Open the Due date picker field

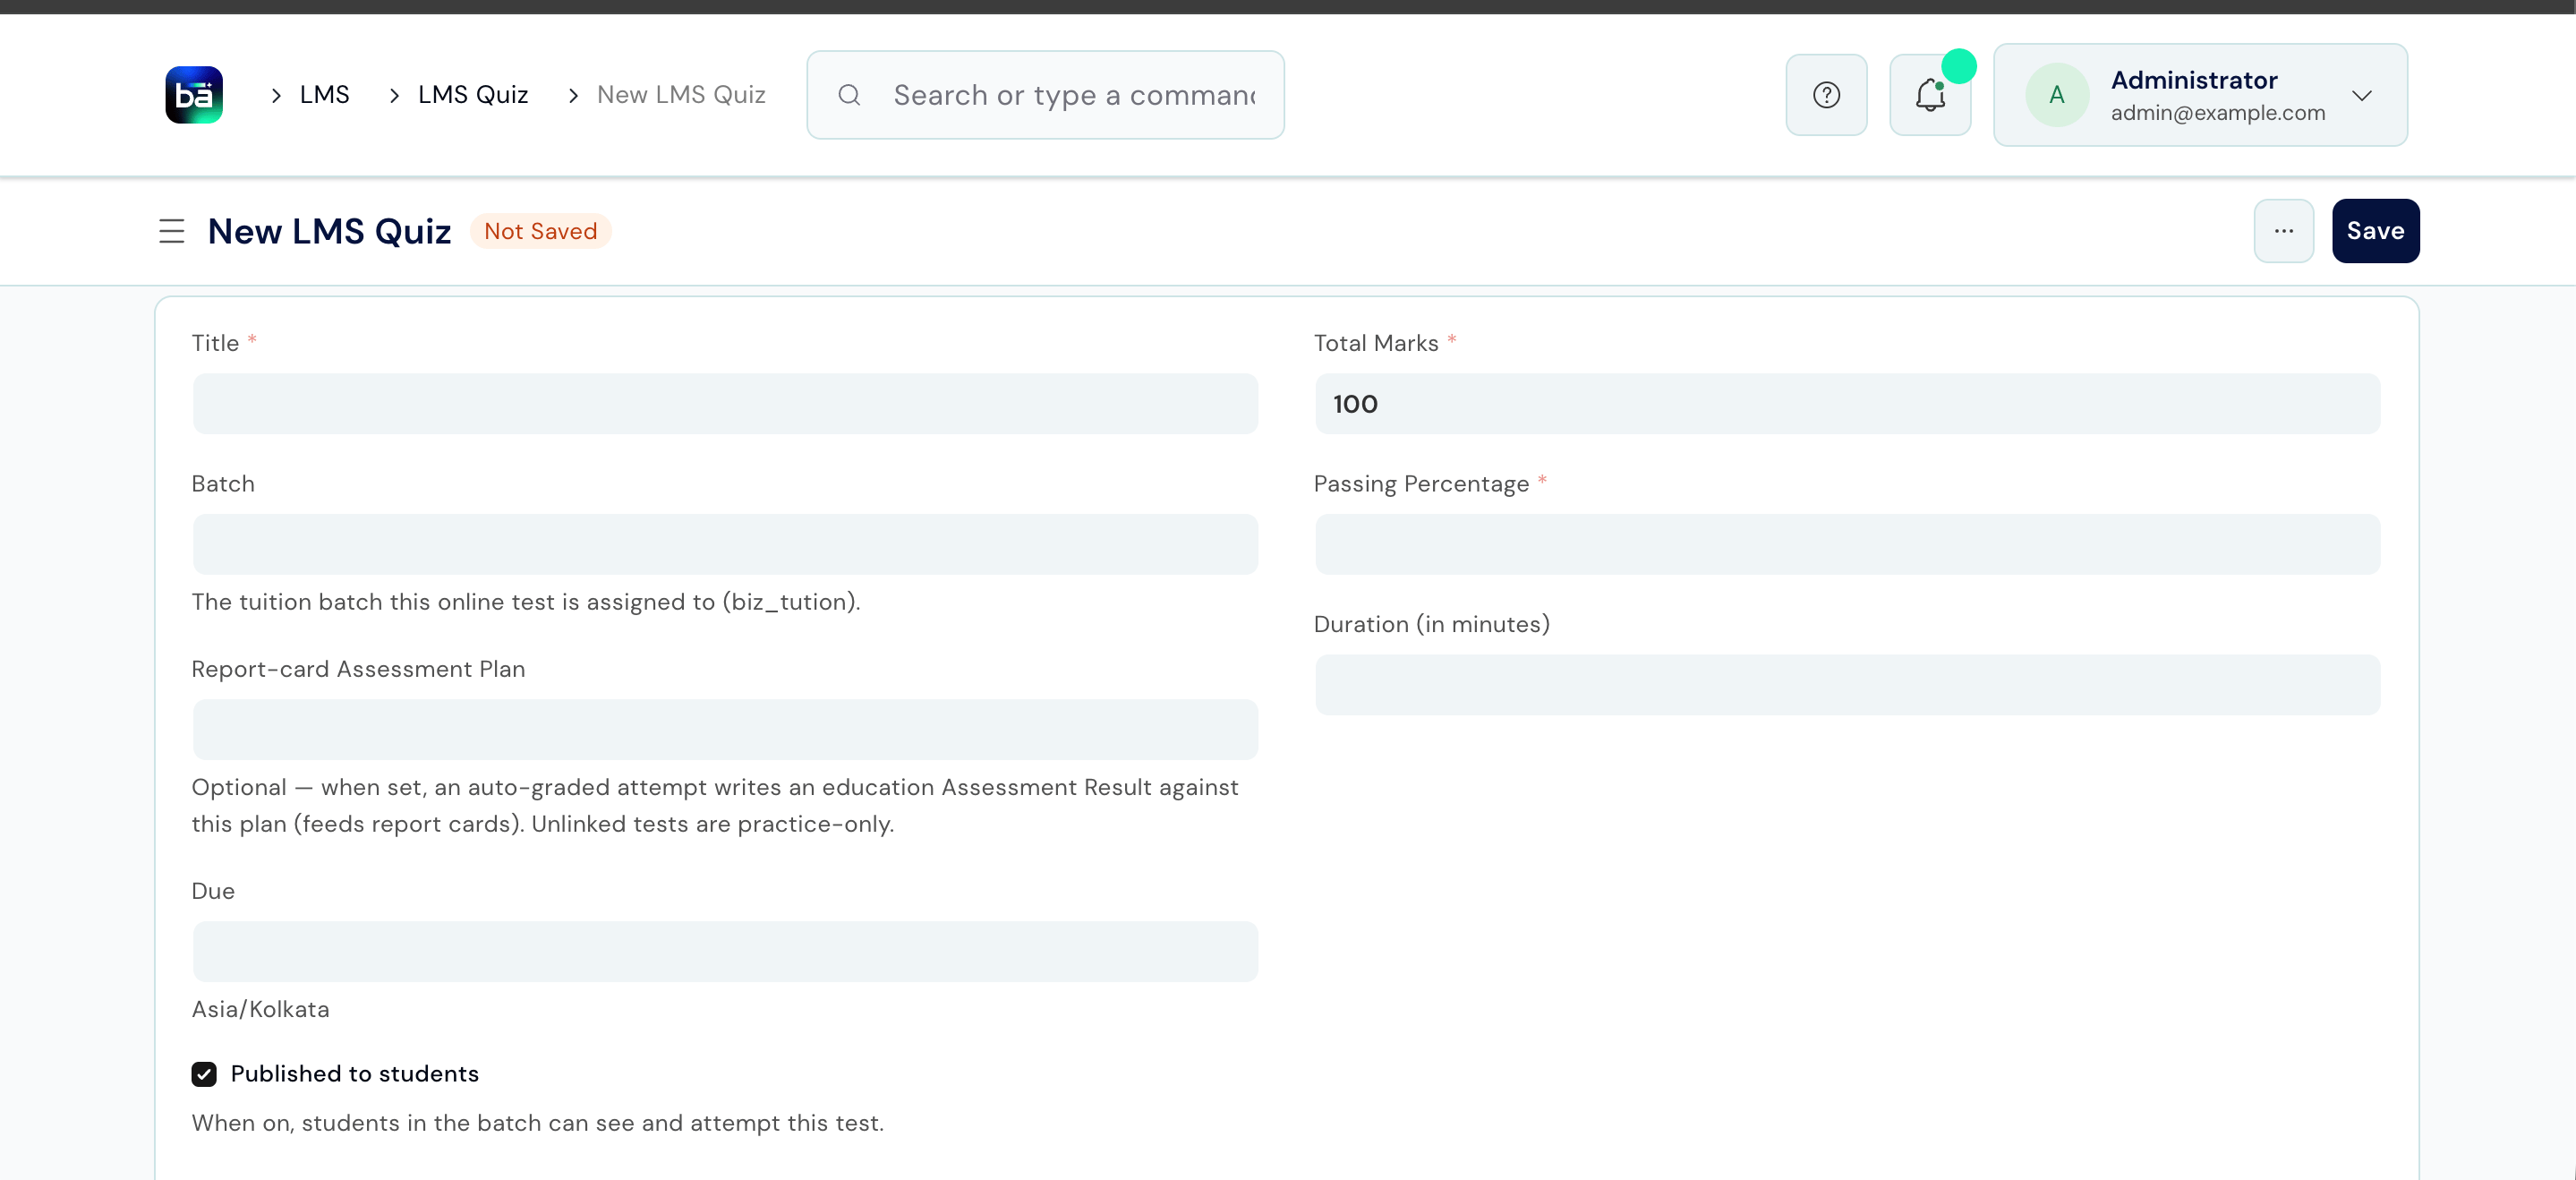pos(725,951)
